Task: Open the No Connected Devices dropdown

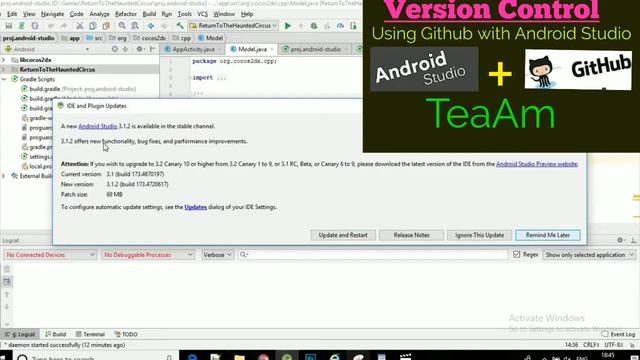Action: 50,255
